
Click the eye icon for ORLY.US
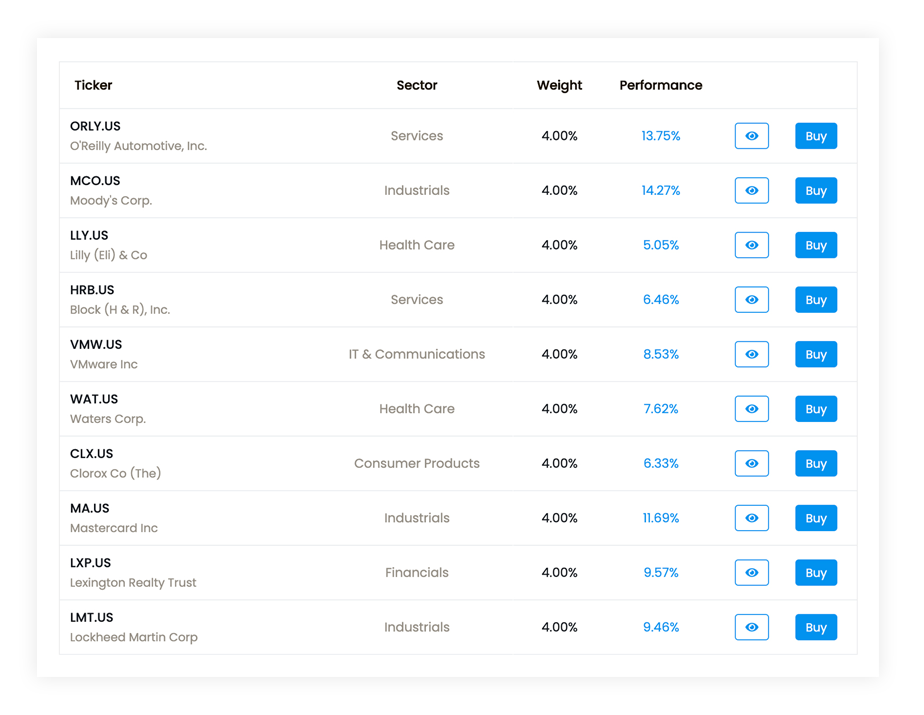click(751, 136)
